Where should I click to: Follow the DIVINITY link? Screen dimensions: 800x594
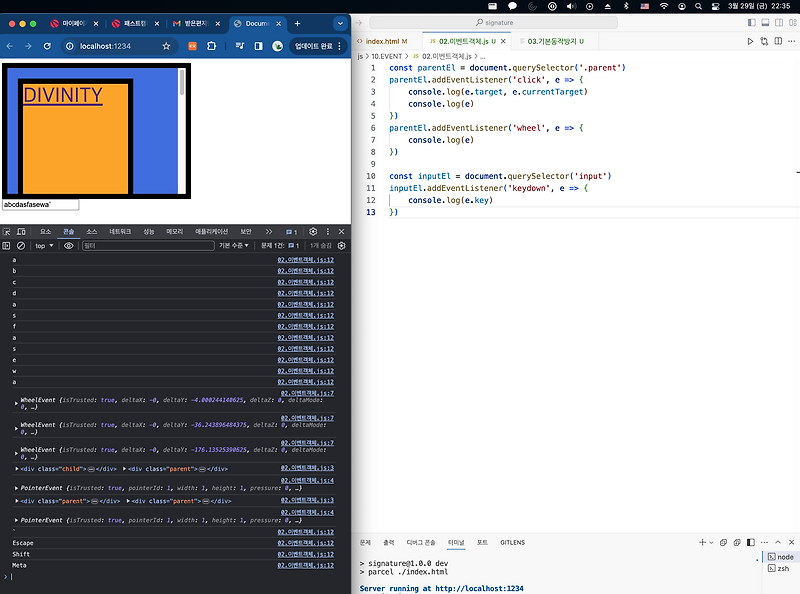pyautogui.click(x=63, y=95)
